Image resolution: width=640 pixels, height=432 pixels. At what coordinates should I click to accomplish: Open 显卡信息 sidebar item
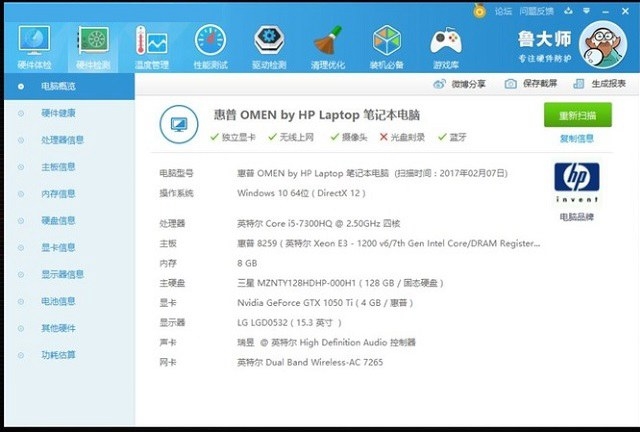(58, 247)
